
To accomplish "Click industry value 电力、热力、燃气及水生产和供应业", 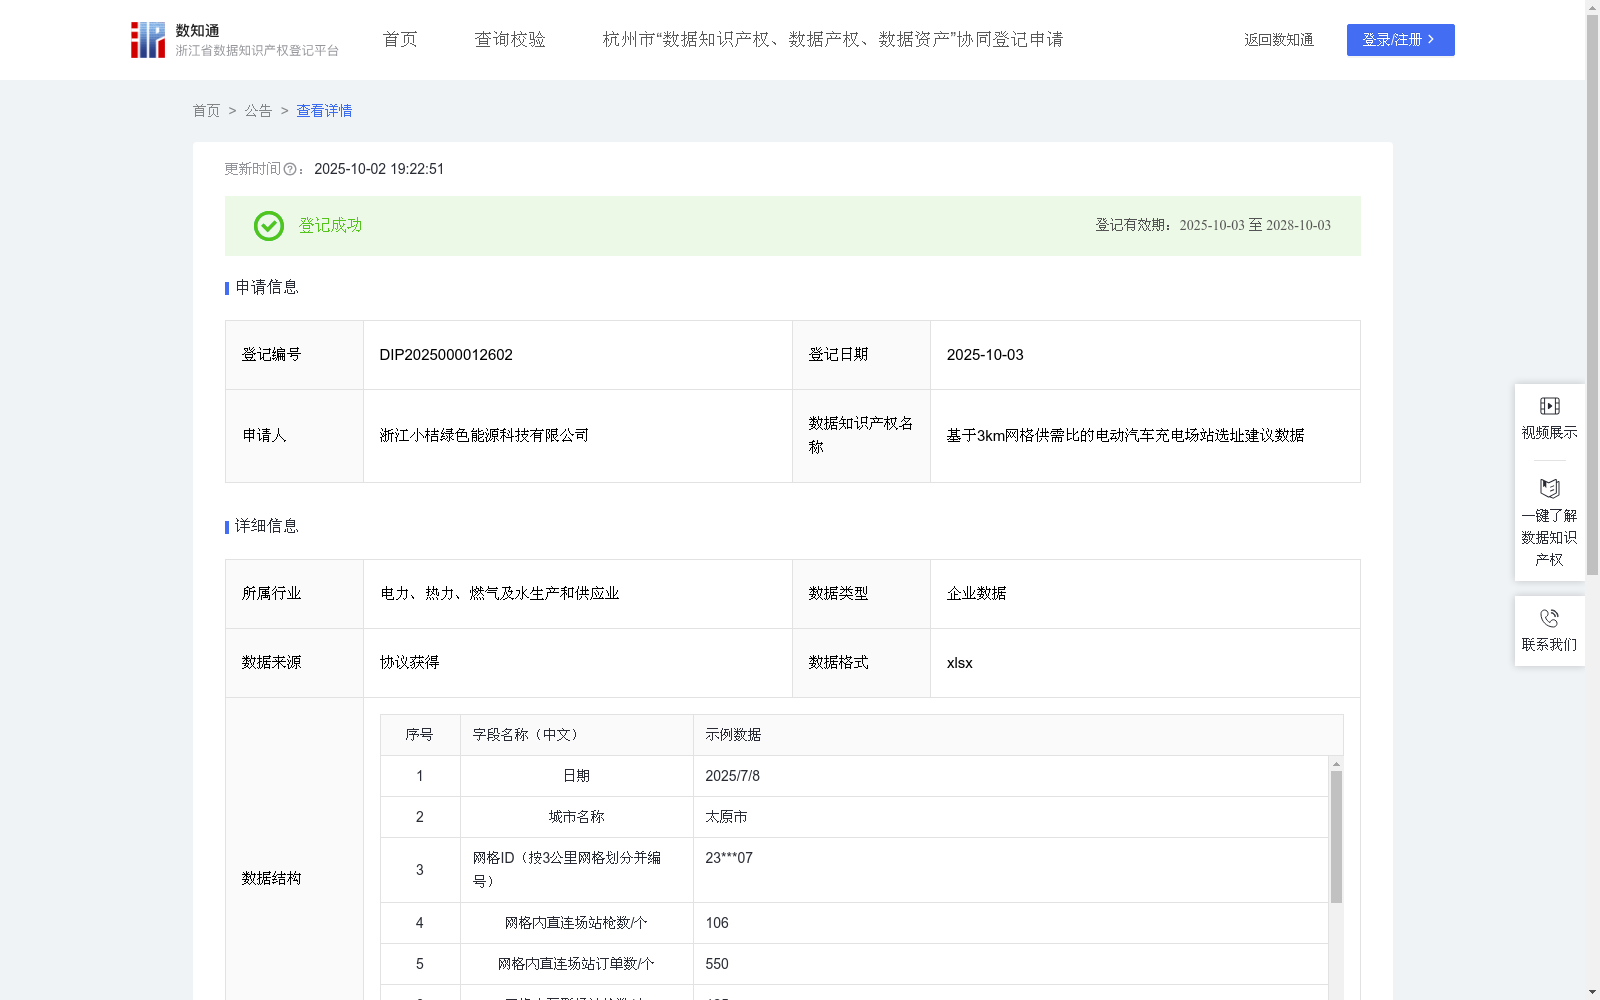I will click(500, 594).
